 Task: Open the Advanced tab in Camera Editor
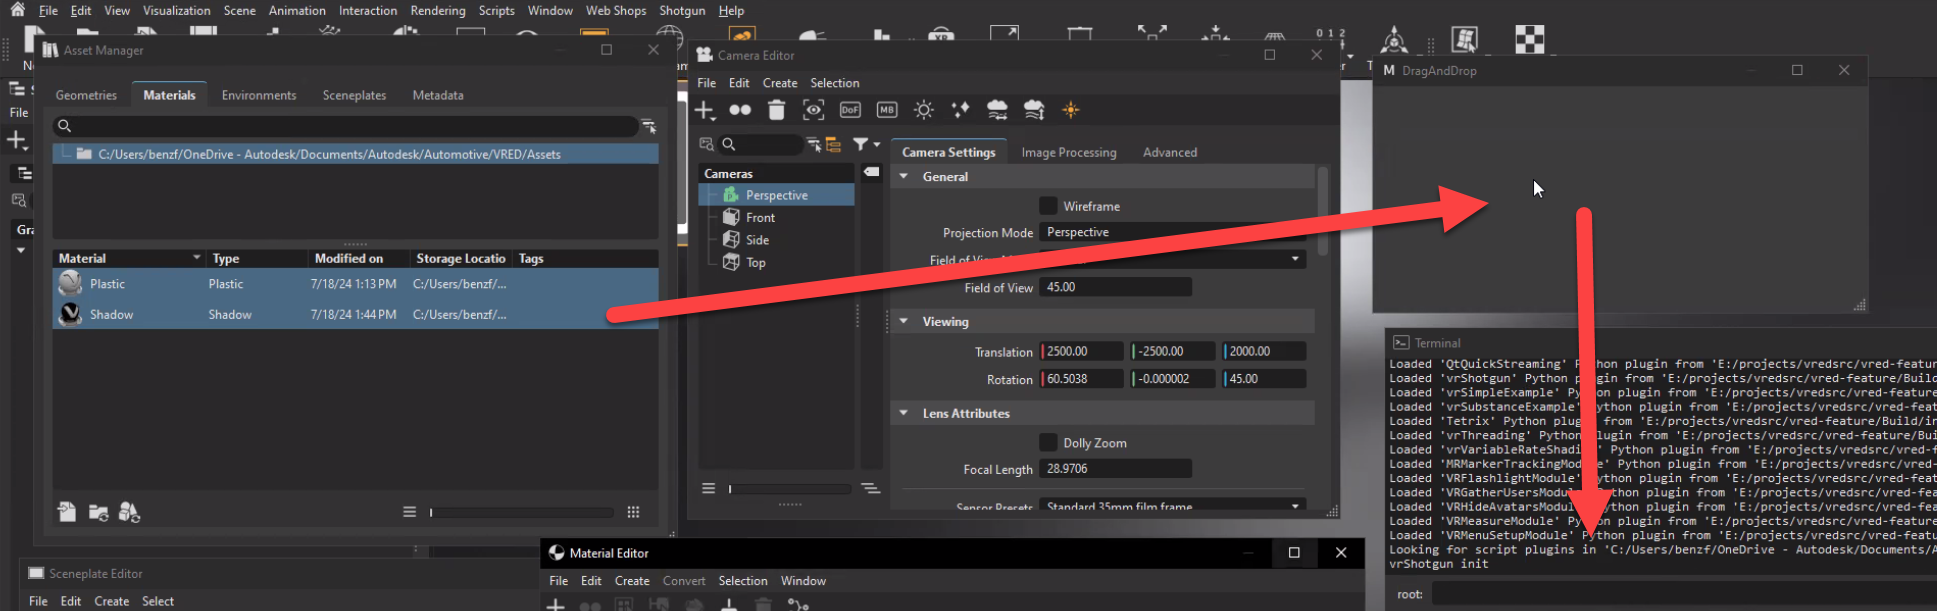click(1169, 152)
